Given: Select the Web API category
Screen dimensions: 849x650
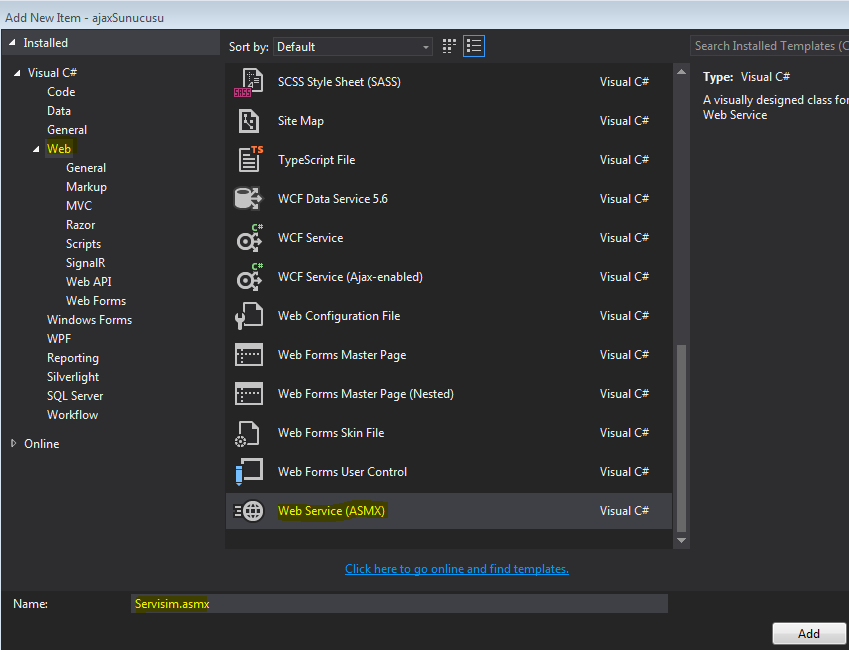Looking at the screenshot, I should click(x=89, y=282).
